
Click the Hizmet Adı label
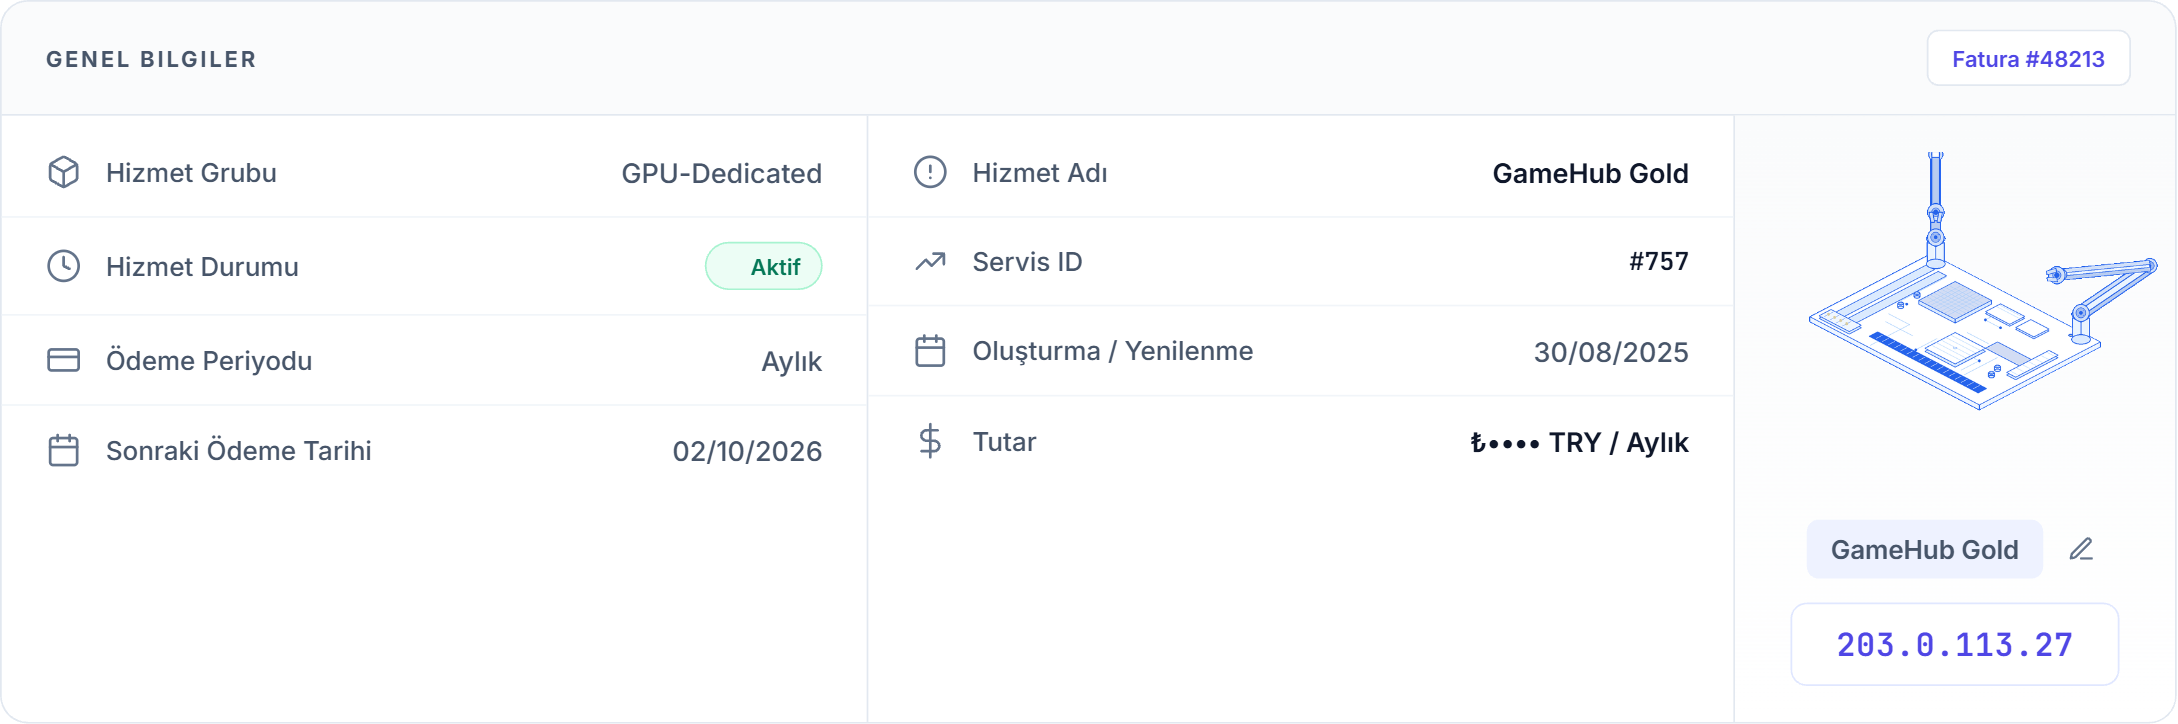coord(1039,173)
